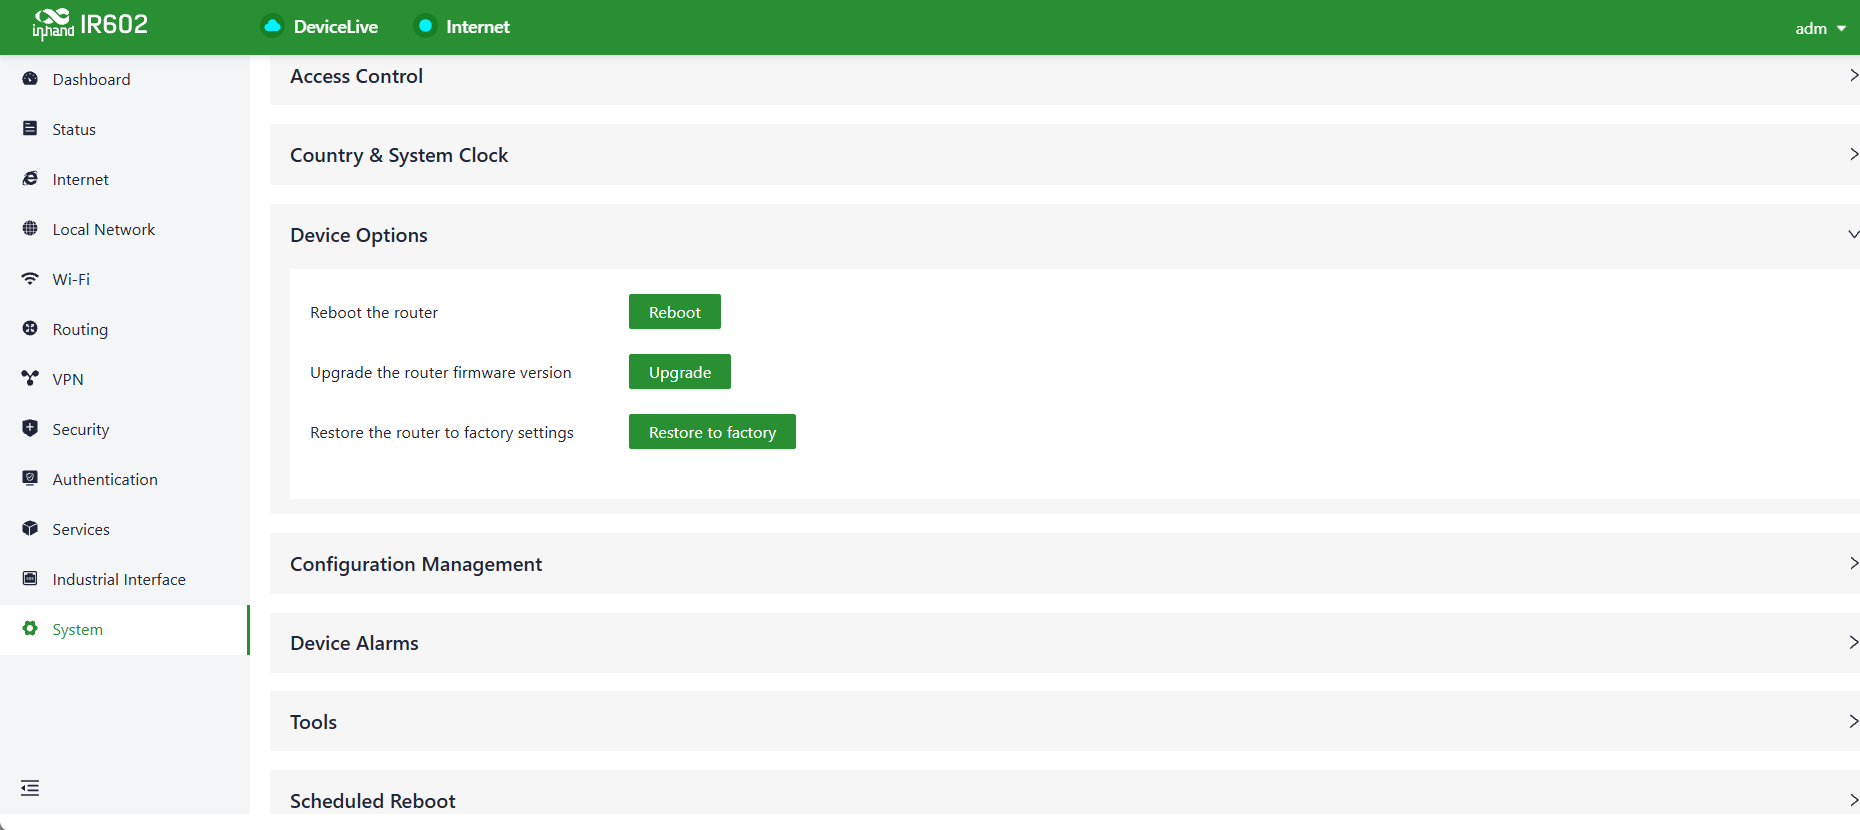This screenshot has height=830, width=1860.
Task: Click the Restore to factory button
Action: coord(712,432)
